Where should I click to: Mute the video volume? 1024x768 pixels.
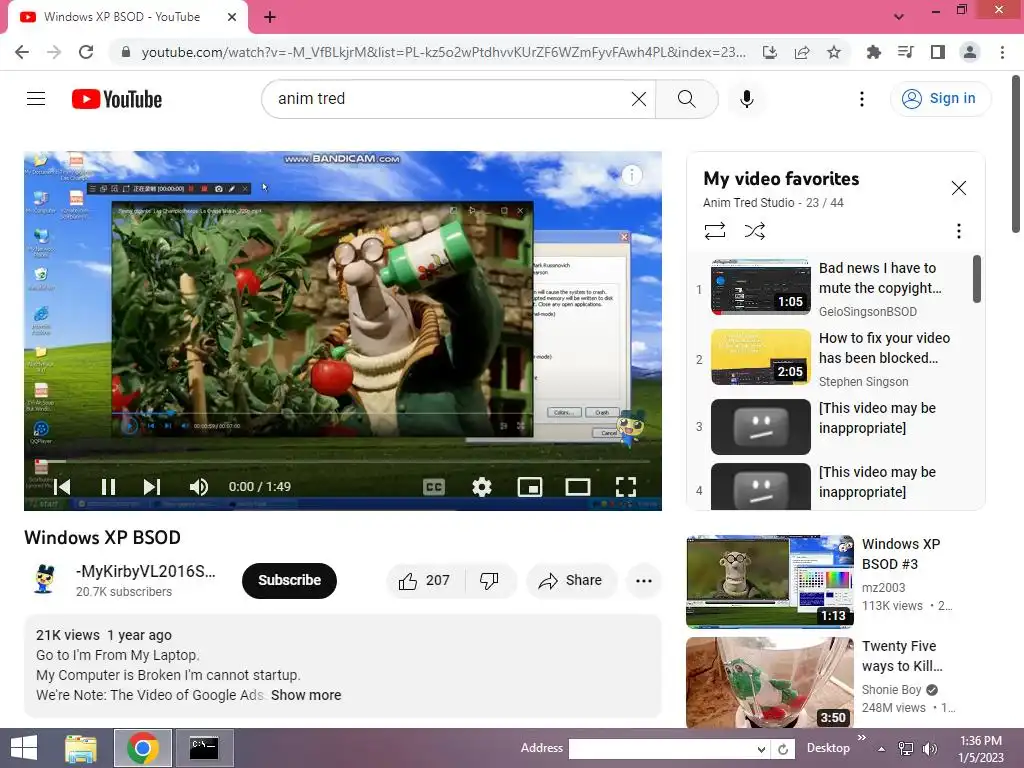coord(199,487)
